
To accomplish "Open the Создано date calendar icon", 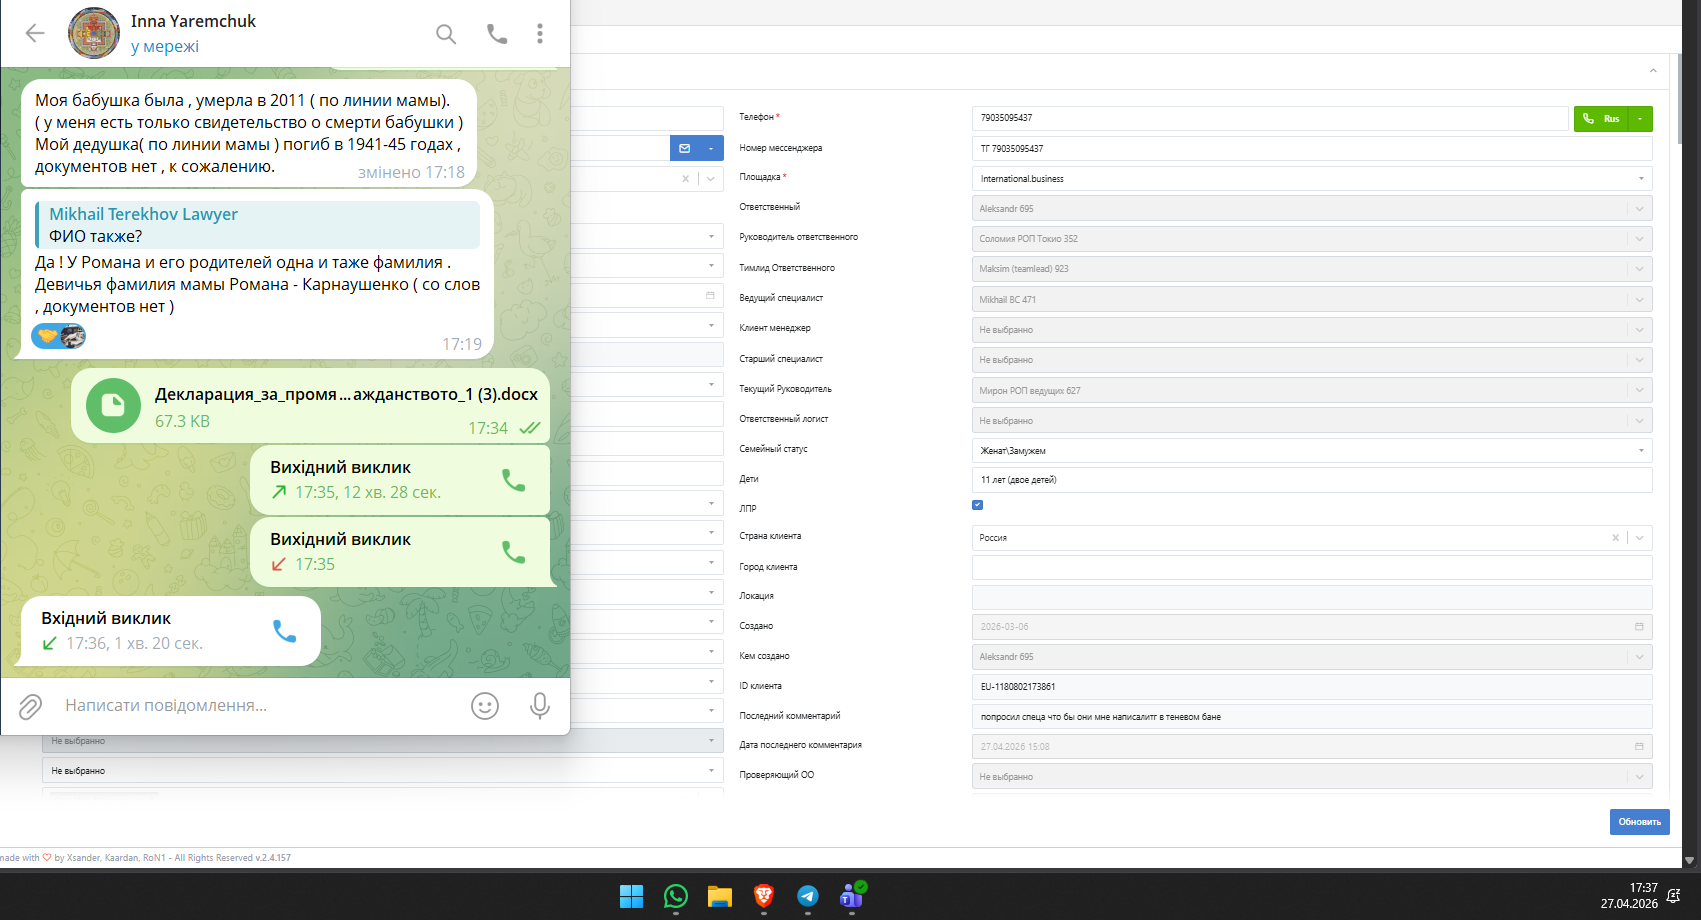I will click(x=1639, y=627).
